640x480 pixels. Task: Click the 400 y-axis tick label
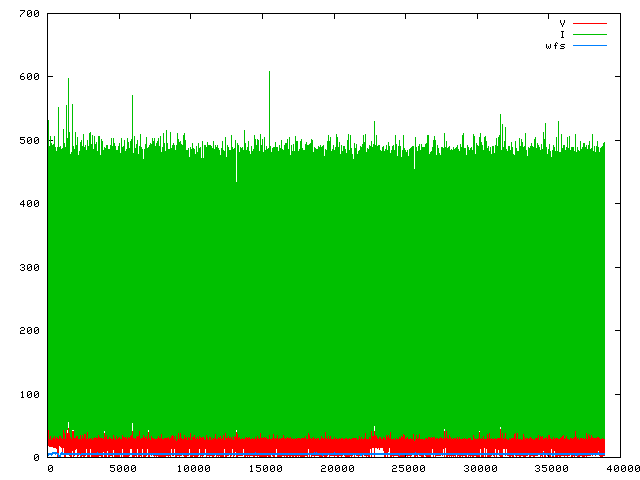(29, 204)
